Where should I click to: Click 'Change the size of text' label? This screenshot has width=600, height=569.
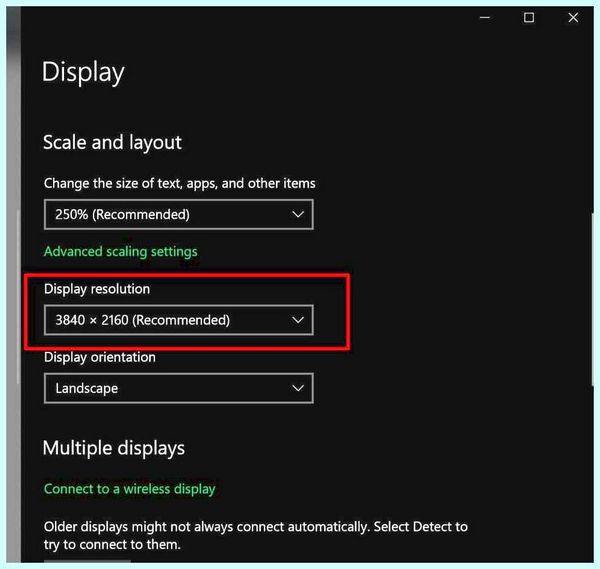coord(179,184)
